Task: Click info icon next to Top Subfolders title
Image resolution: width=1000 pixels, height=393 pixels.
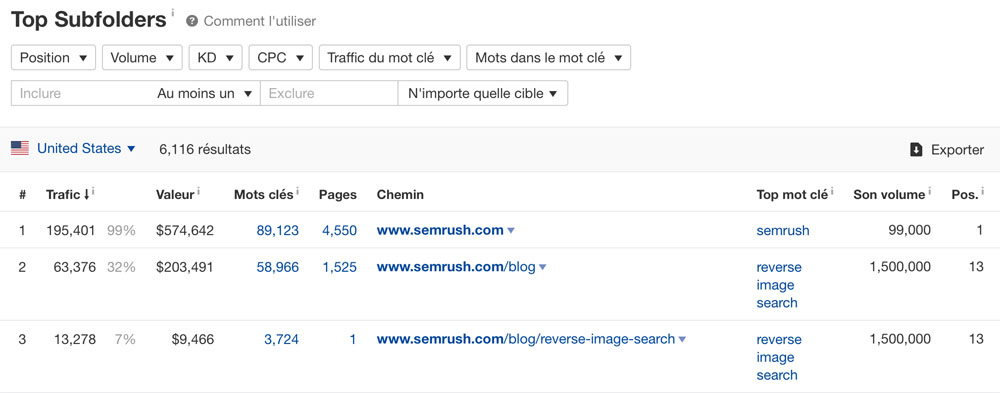Action: pos(172,12)
